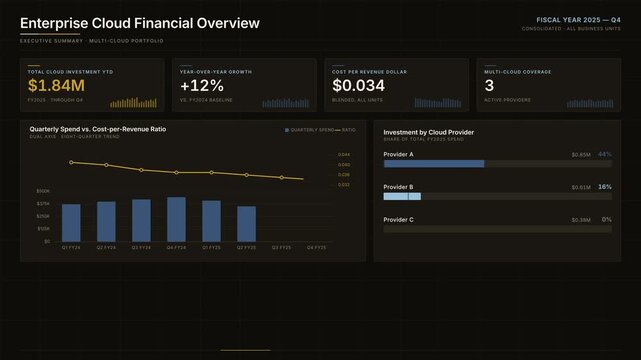Click the Q4 FY24 spend bar
Screen dimensions: 641x360
coord(176,219)
